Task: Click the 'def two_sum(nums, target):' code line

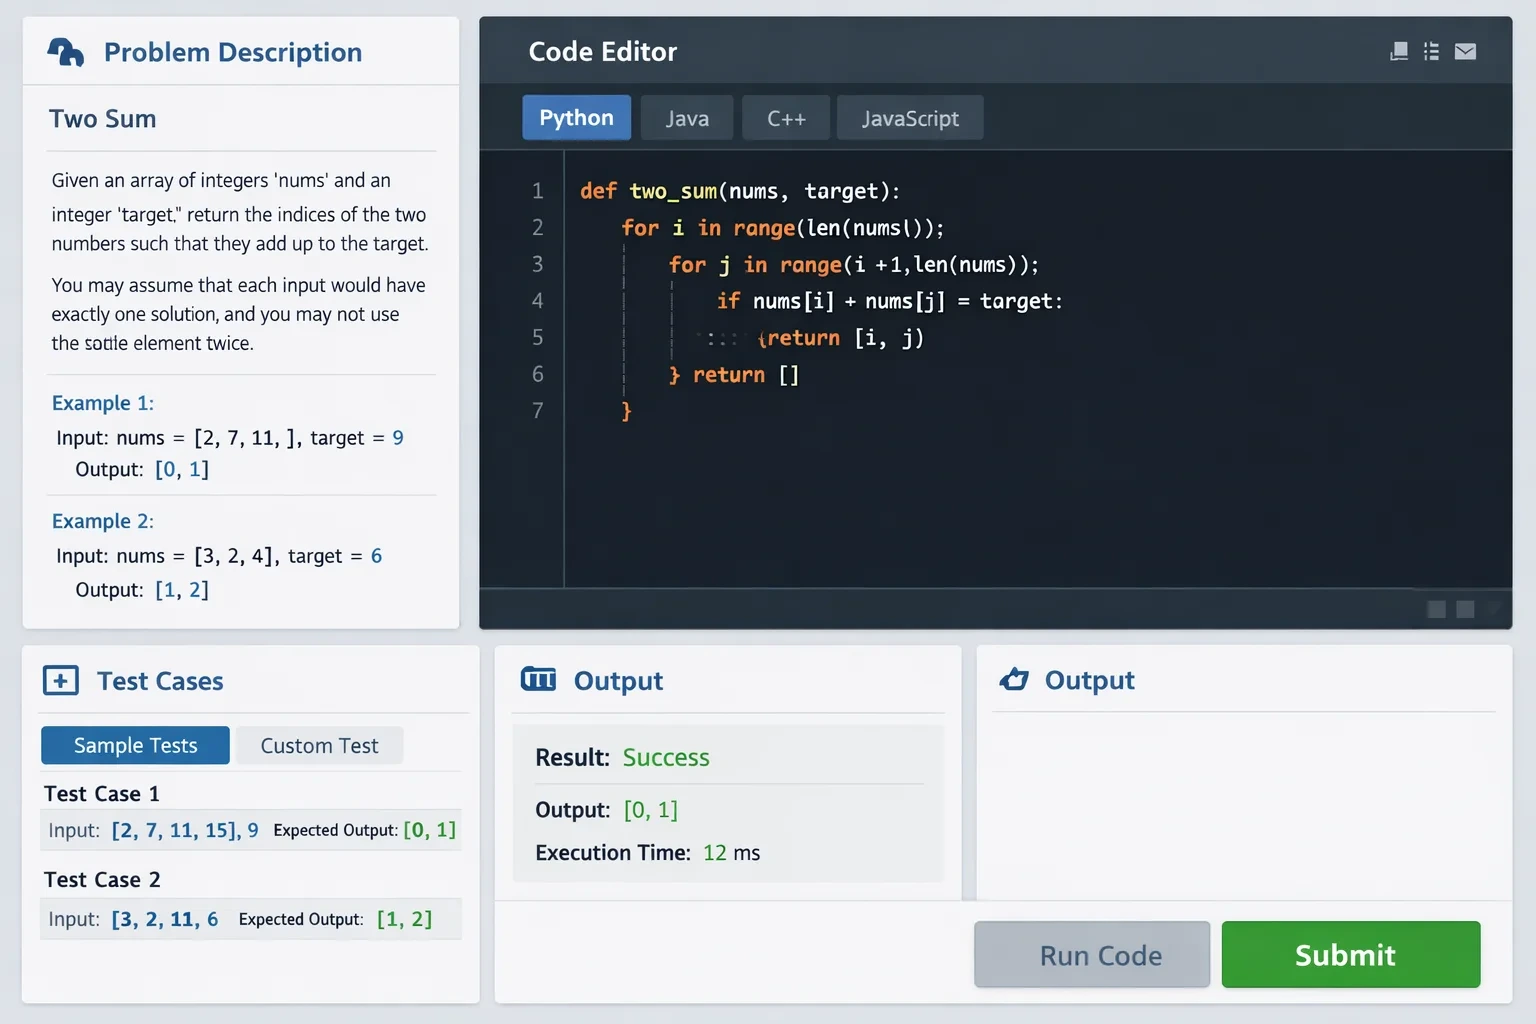Action: pyautogui.click(x=740, y=191)
